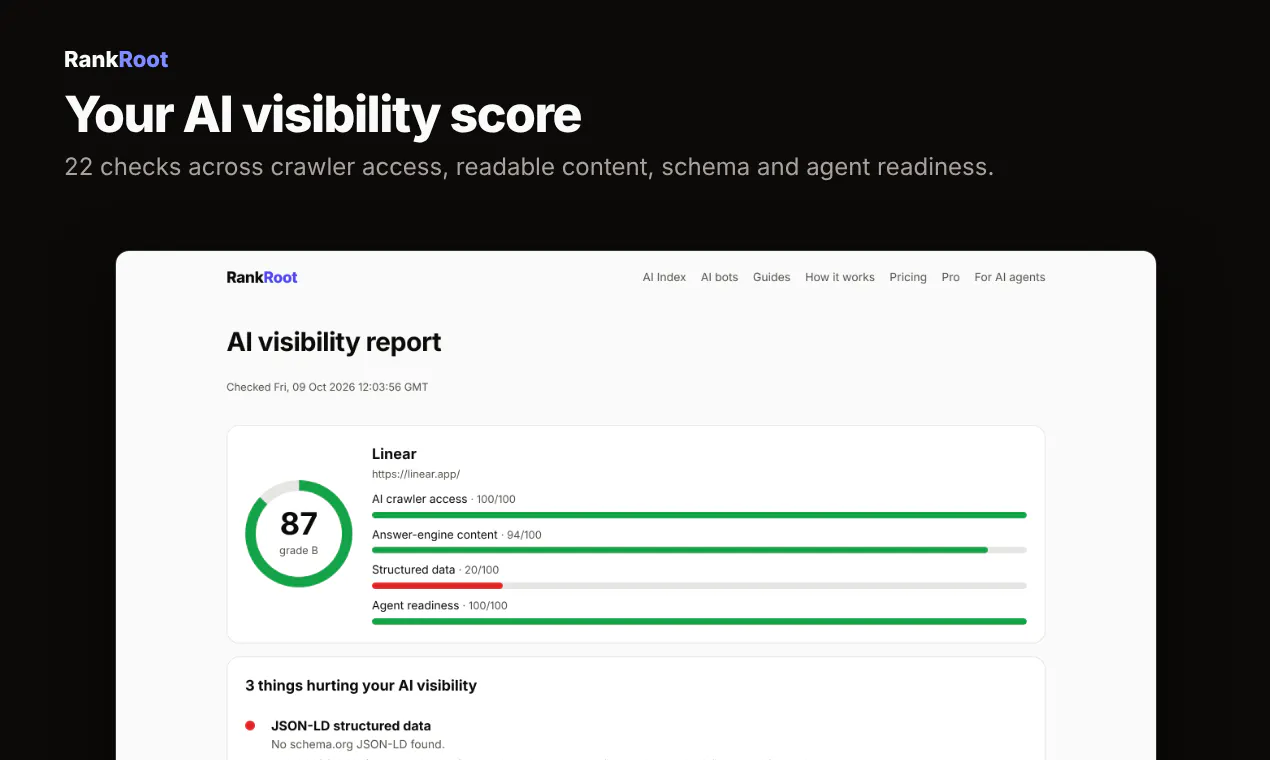Click the RankRoot brand name above the headline
Viewport: 1270px width, 760px height.
click(x=116, y=59)
